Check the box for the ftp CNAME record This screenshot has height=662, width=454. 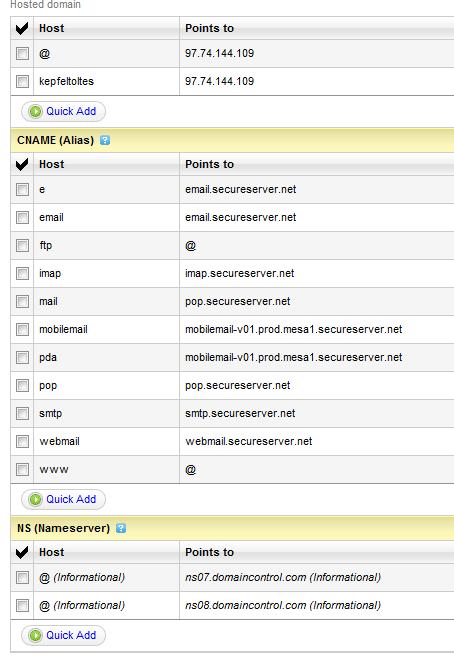22,245
